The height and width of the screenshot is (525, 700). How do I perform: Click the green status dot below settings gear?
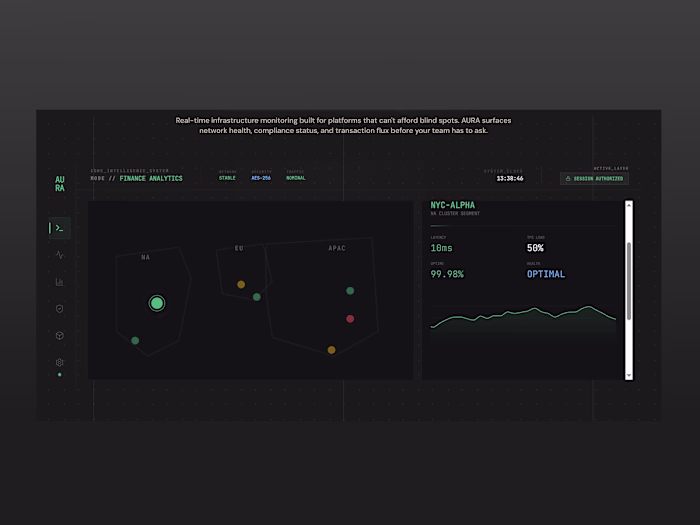59,375
